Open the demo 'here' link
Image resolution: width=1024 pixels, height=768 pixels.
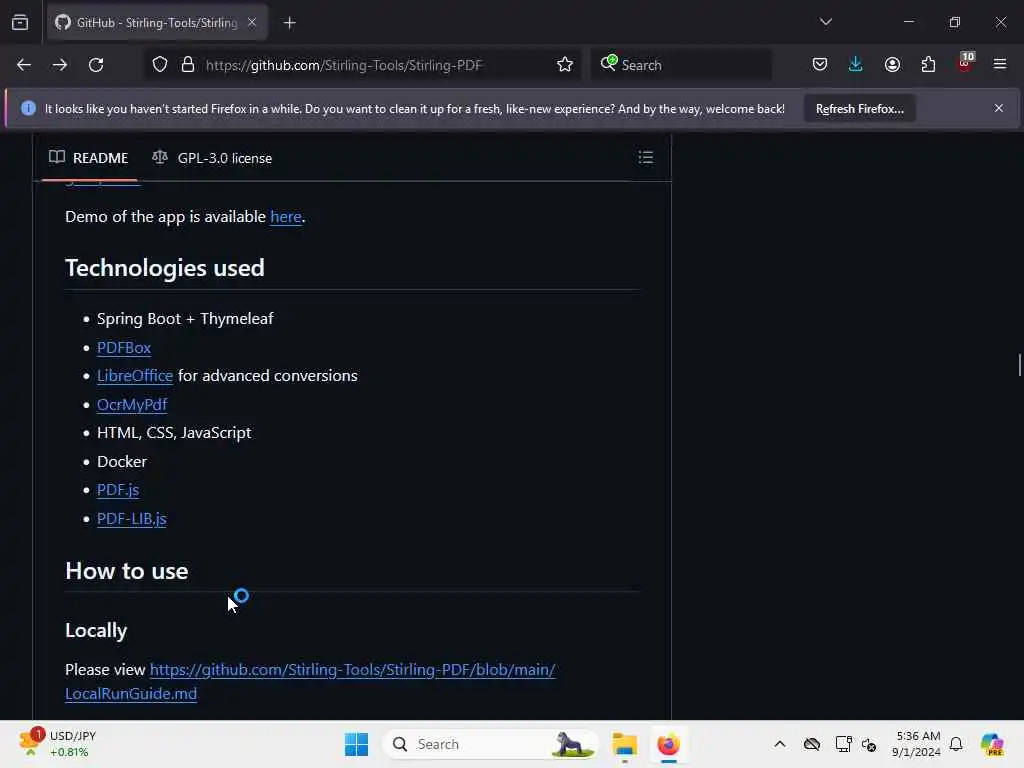tap(285, 217)
